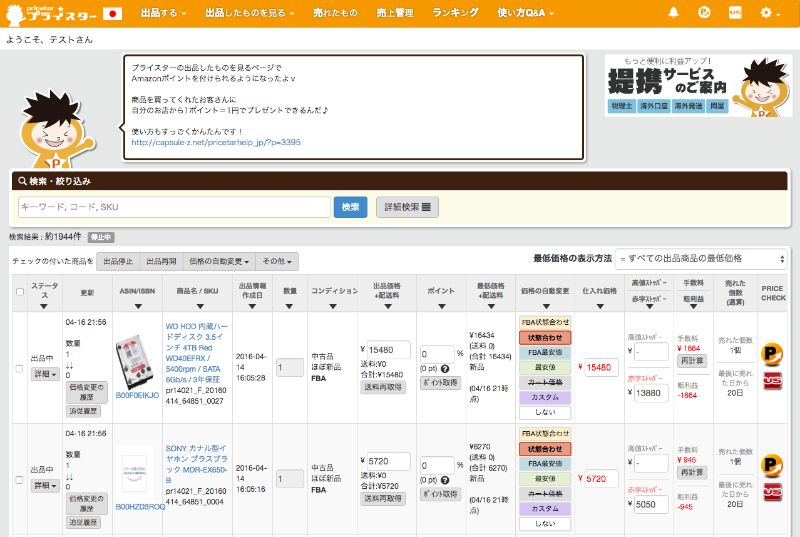Check the WD HDD row checkbox

[19, 368]
